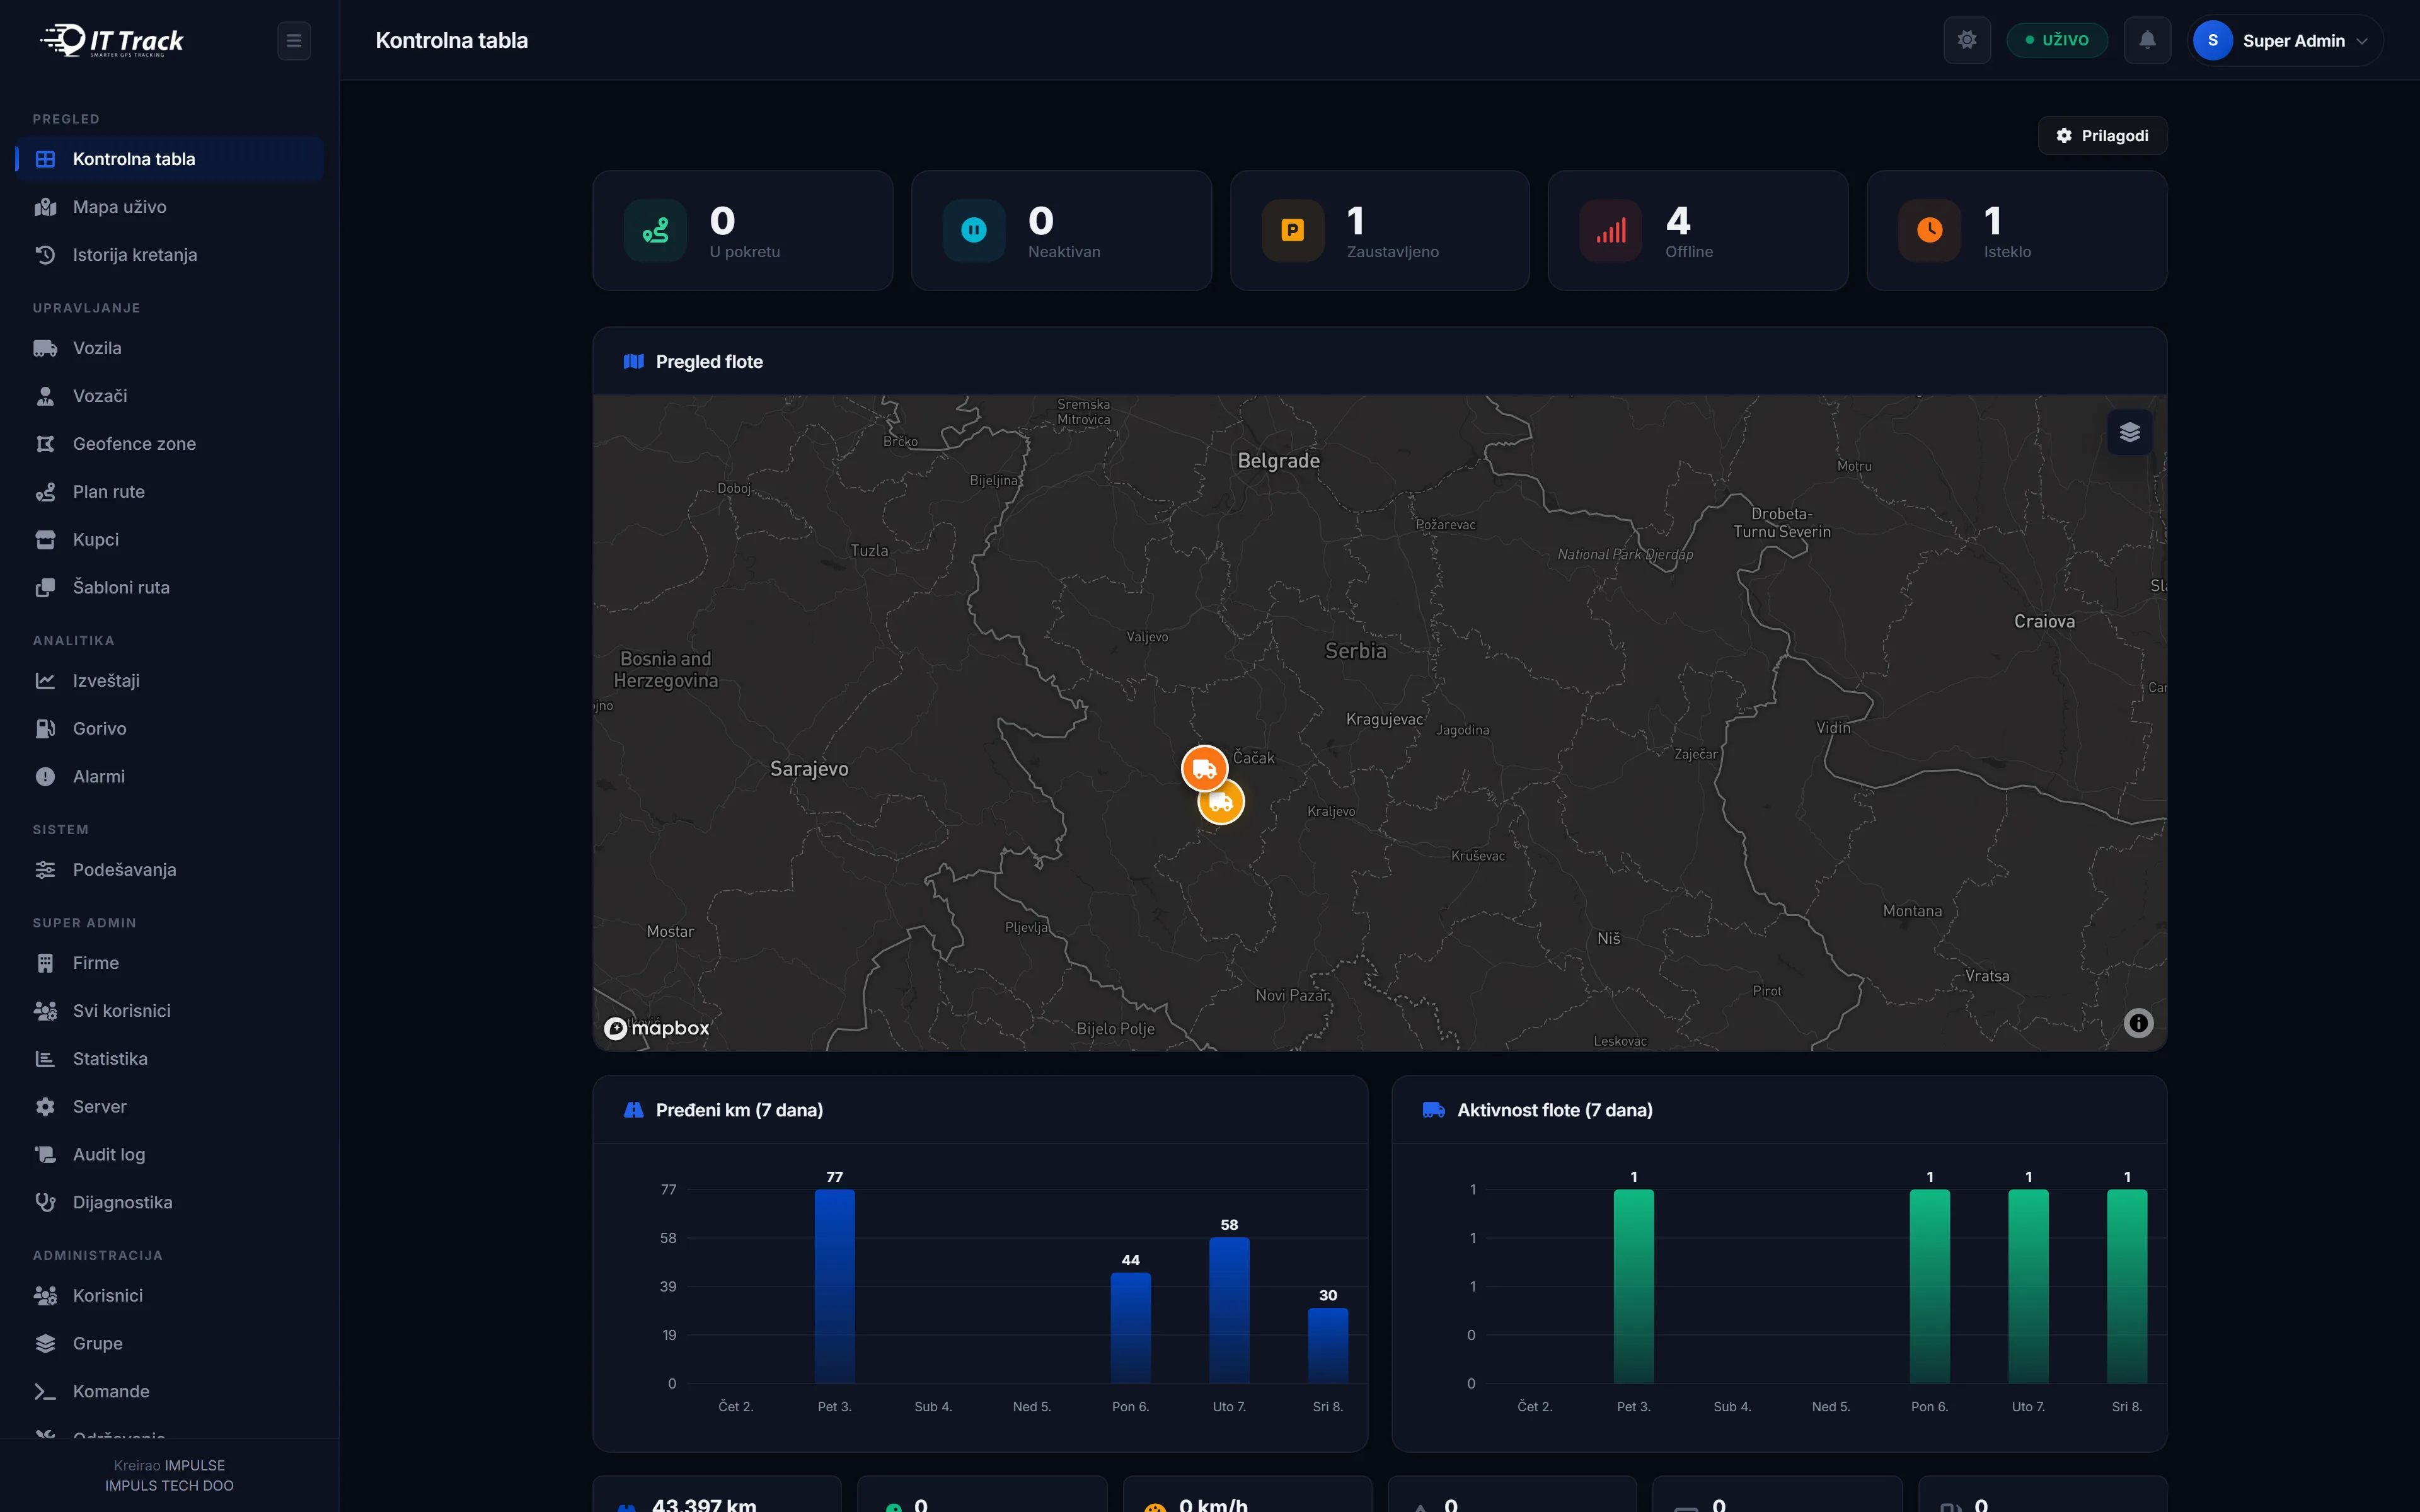Toggle the UŽIVO live mode indicator
Screen dimensions: 2420x1512
[x=2056, y=40]
